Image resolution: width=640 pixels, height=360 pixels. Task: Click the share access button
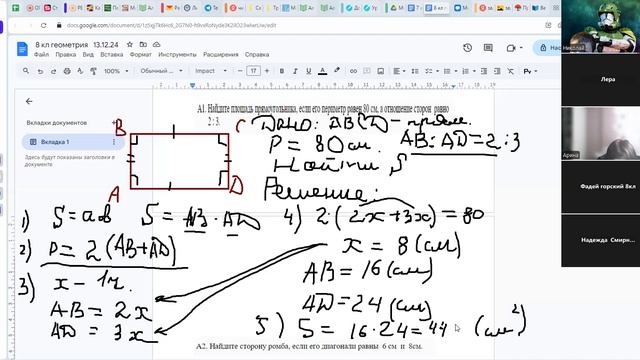tap(548, 48)
